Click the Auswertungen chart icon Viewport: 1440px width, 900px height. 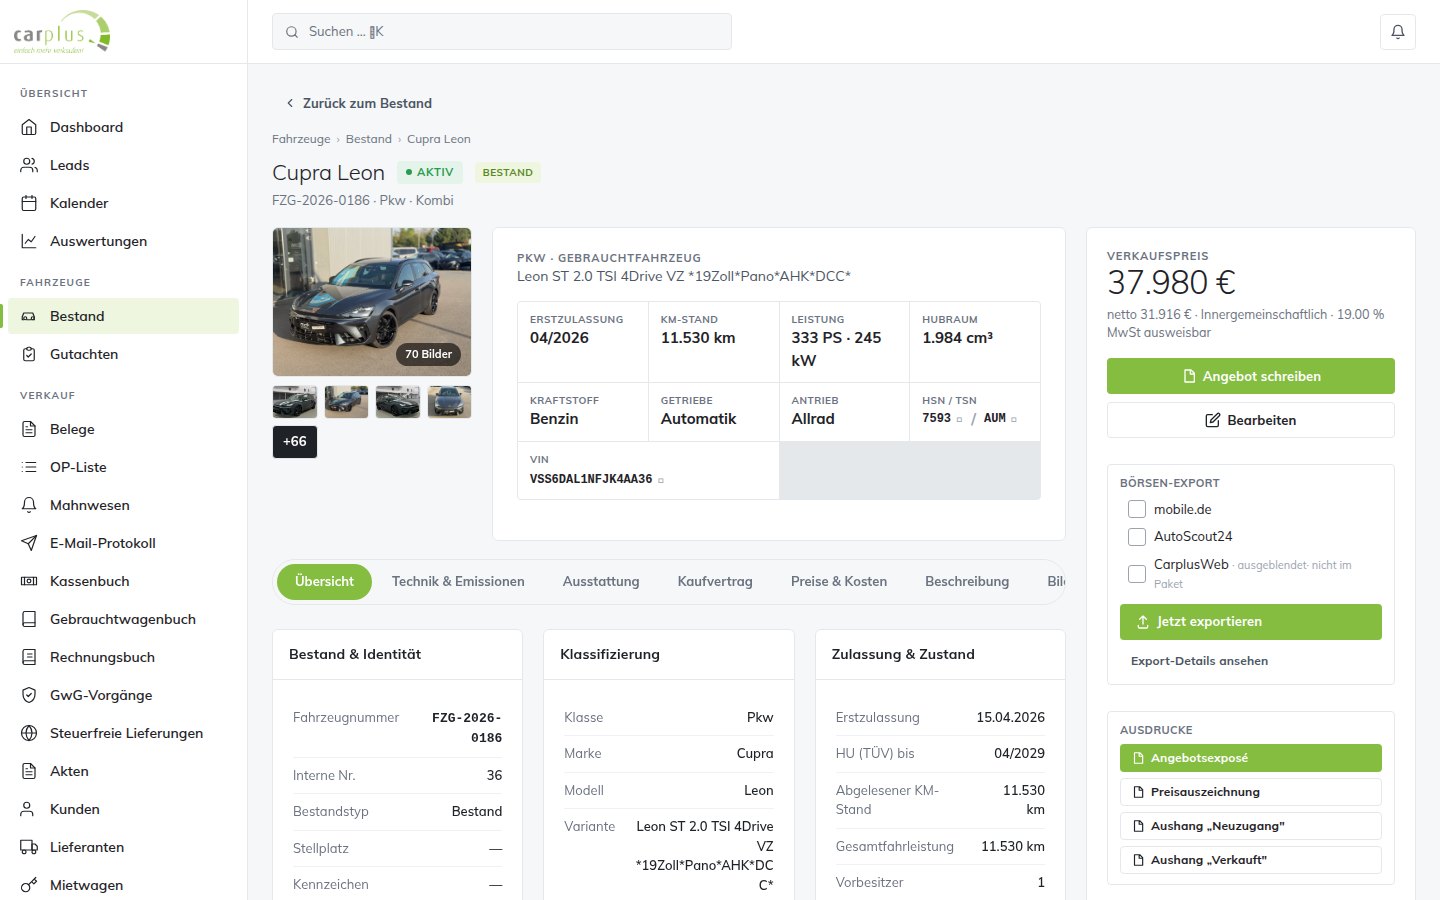[x=29, y=241]
